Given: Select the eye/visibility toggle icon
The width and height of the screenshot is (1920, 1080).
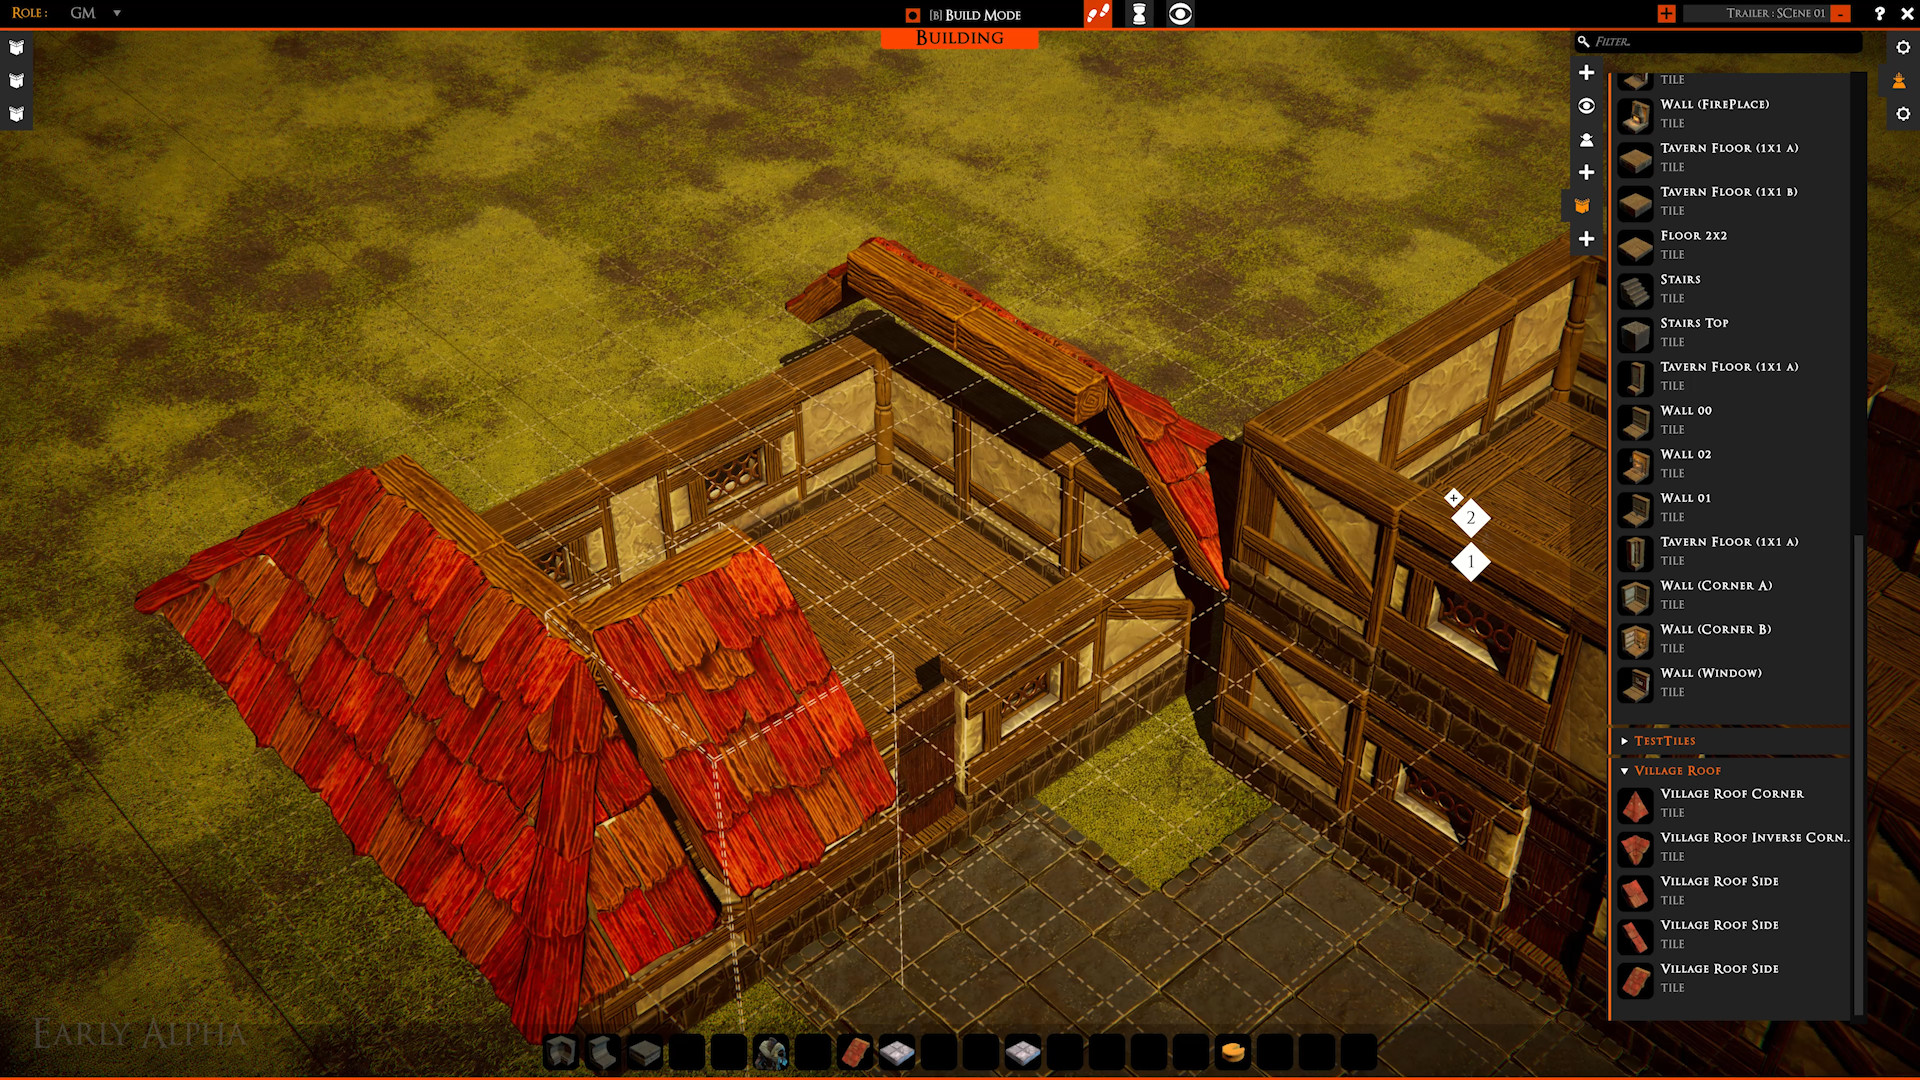Looking at the screenshot, I should 1180,13.
